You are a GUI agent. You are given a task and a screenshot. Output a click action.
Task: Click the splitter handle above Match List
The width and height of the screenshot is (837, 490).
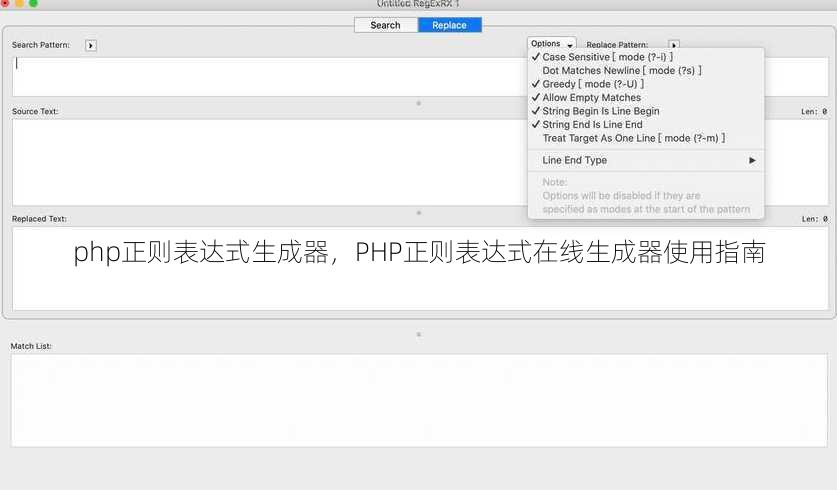click(418, 334)
